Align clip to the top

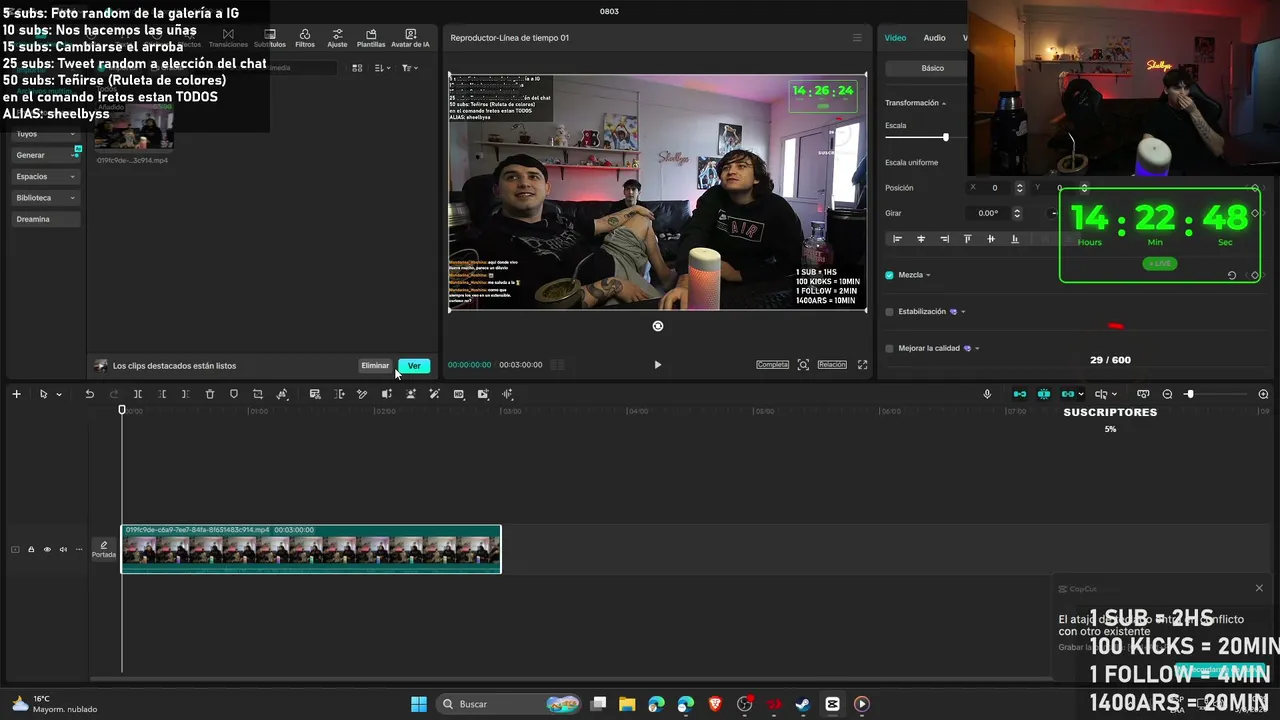tap(967, 239)
